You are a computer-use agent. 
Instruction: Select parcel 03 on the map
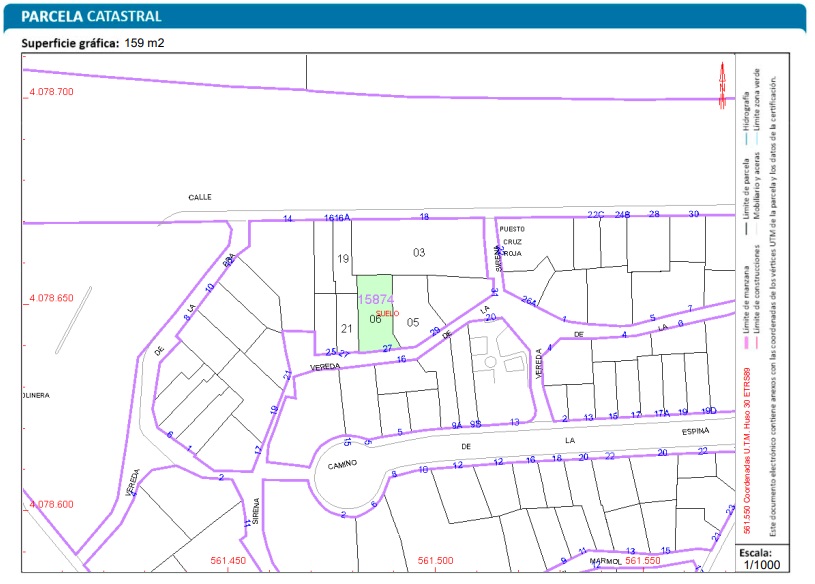[419, 252]
